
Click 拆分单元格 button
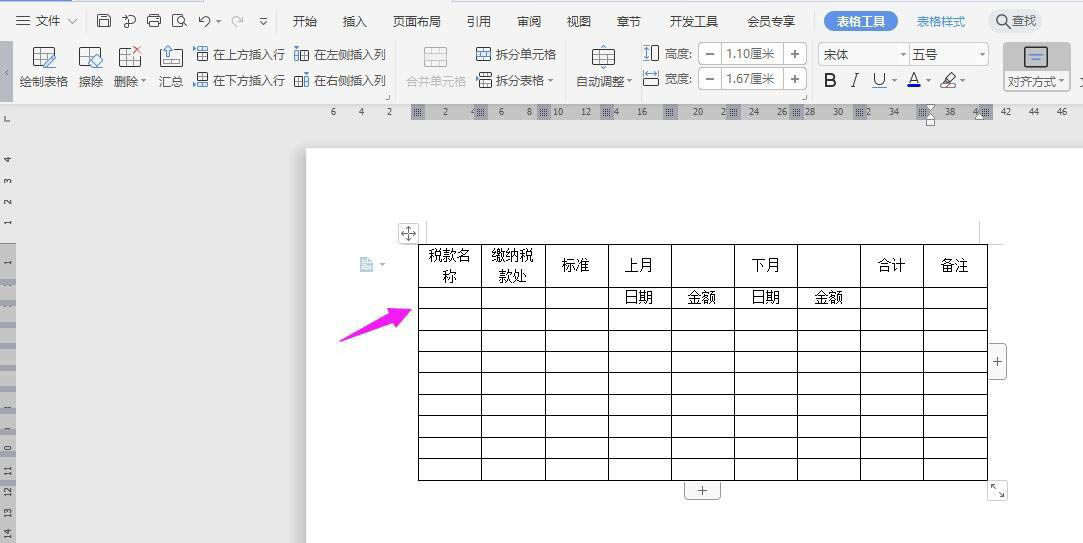tap(516, 54)
